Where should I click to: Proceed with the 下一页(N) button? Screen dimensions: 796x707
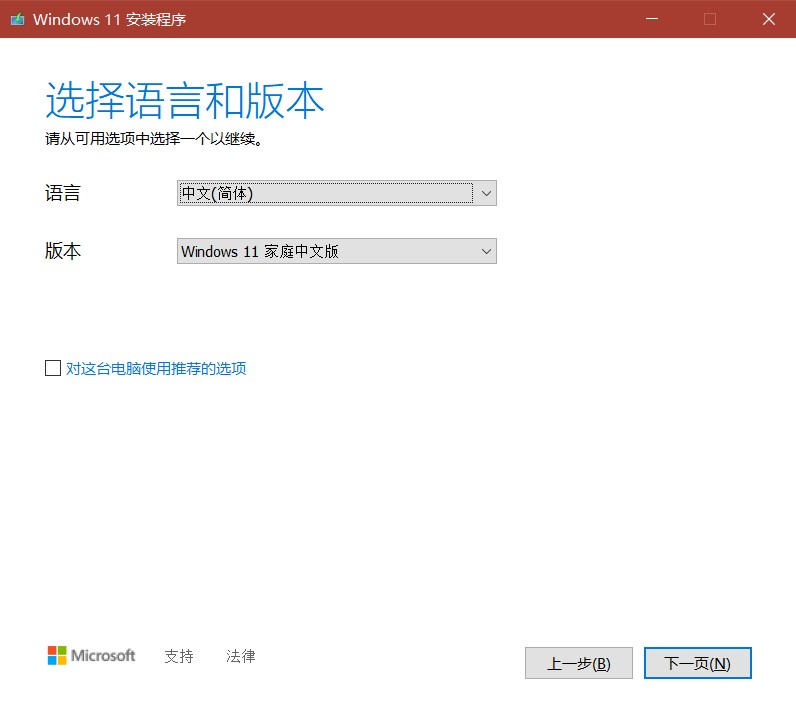pyautogui.click(x=698, y=663)
